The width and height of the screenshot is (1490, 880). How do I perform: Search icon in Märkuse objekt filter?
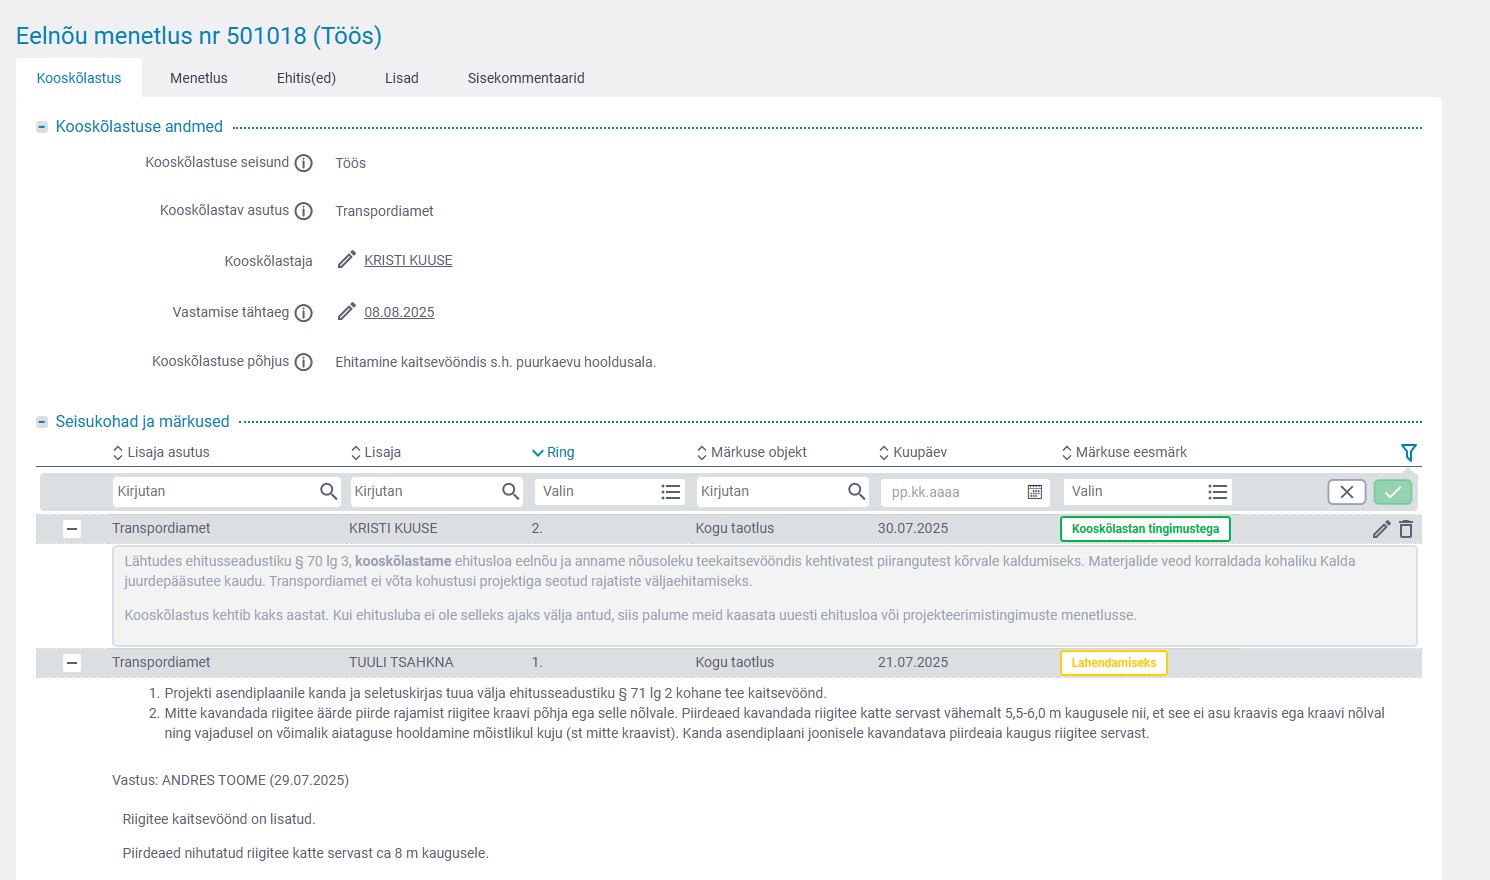tap(856, 491)
